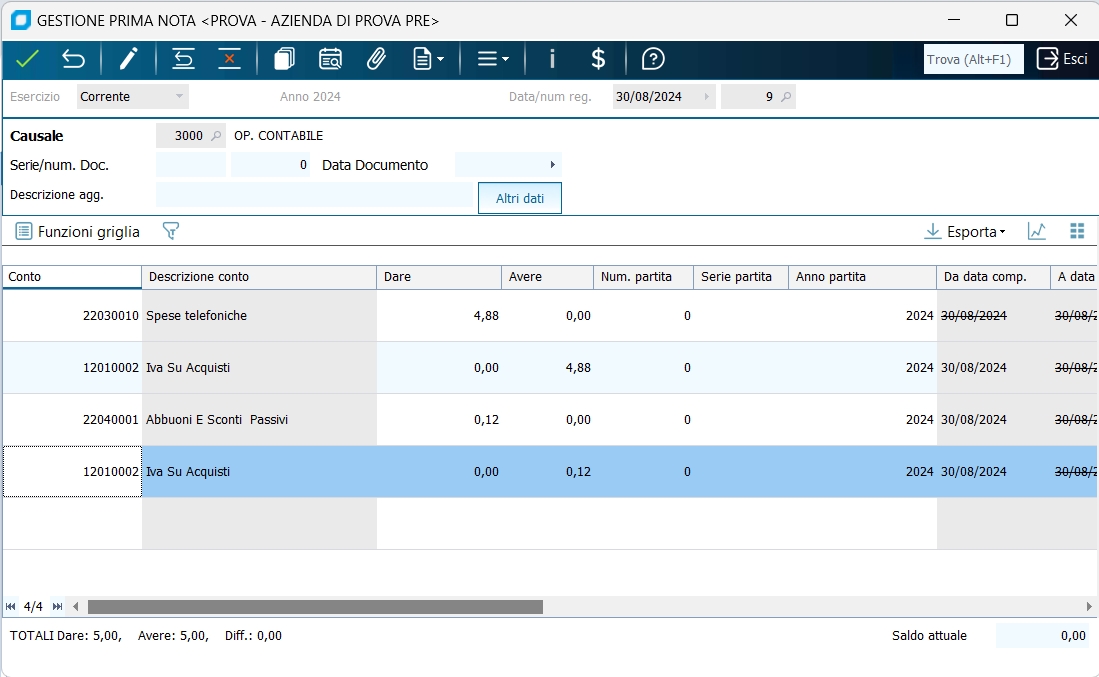Click the Descrizione agg. input field
The image size is (1099, 677).
[314, 195]
